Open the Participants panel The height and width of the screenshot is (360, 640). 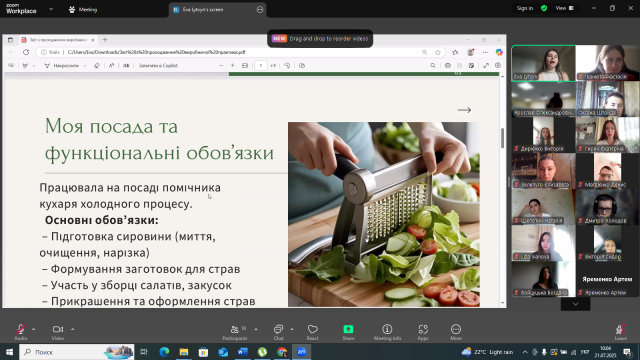pos(235,332)
